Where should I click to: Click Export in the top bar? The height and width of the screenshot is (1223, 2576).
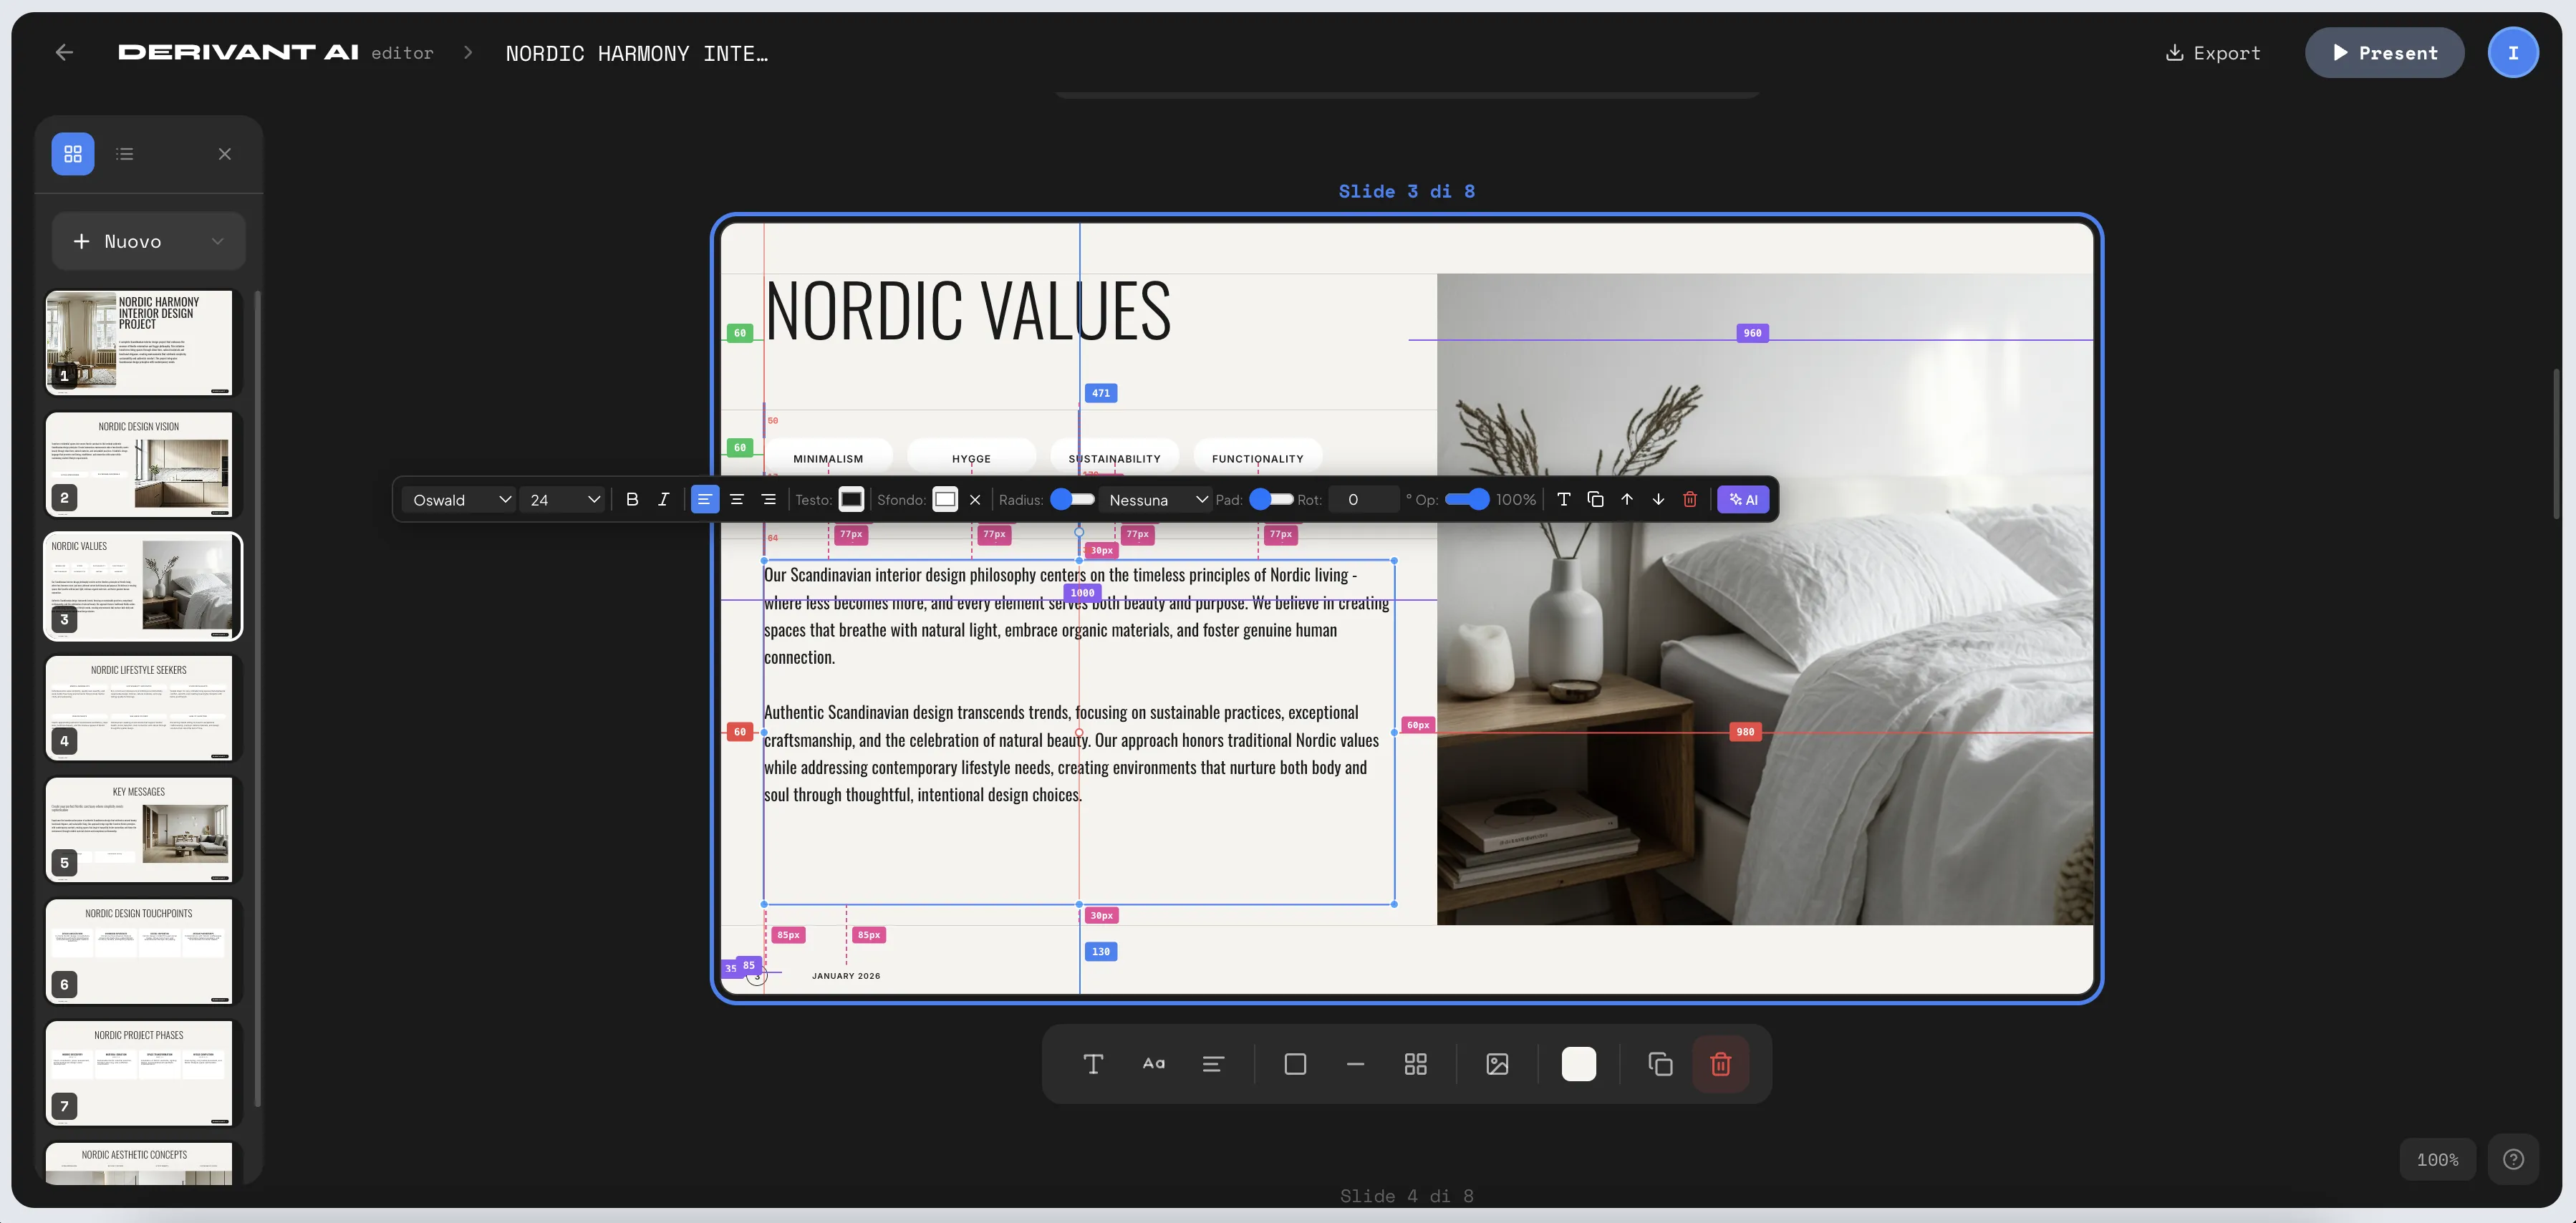[2212, 53]
